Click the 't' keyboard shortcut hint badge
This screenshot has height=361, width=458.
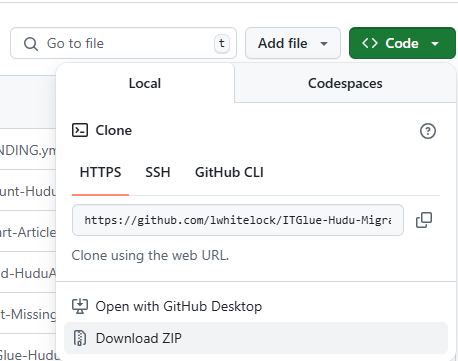[x=222, y=43]
